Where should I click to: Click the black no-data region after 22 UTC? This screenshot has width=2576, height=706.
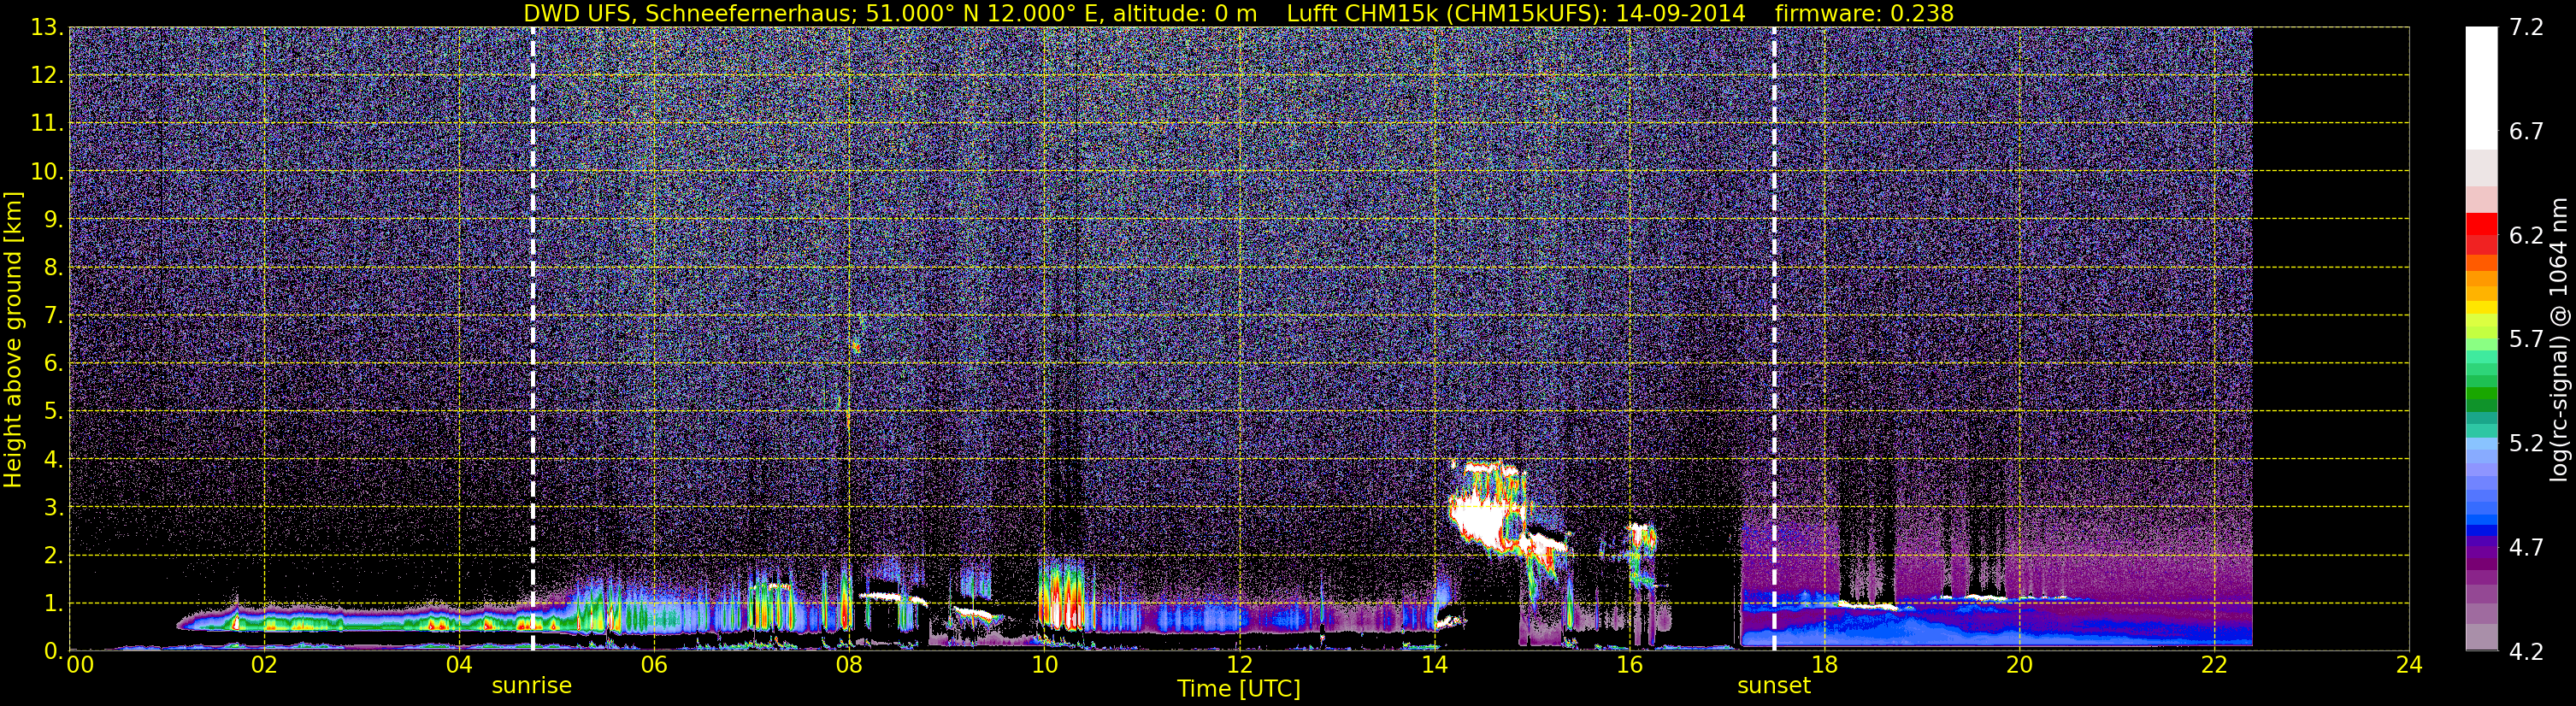tap(2330, 339)
